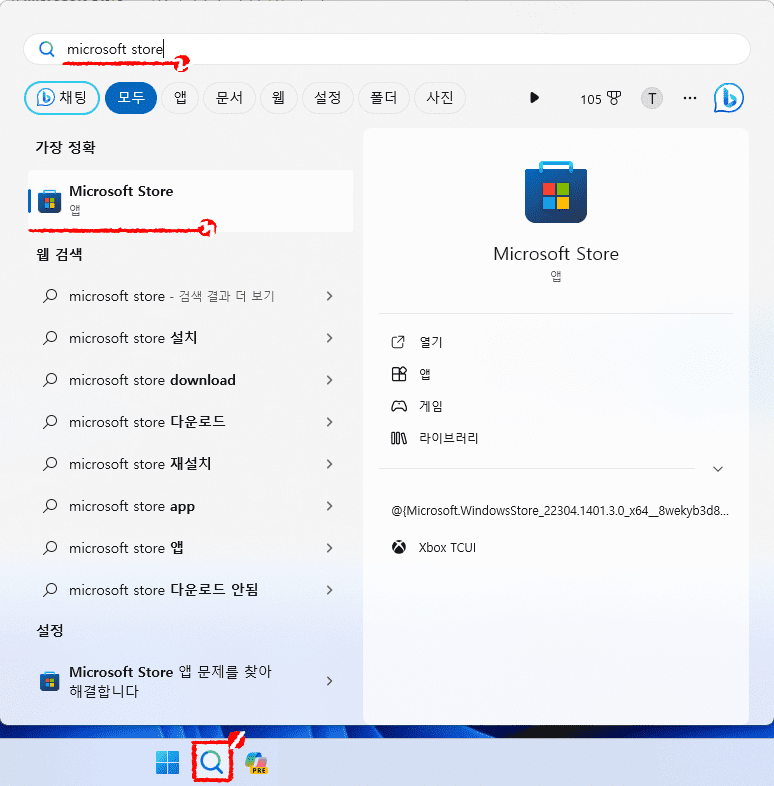Expand chevron for 'microsoft store app'
Screen dimensions: 774x786
tap(329, 506)
